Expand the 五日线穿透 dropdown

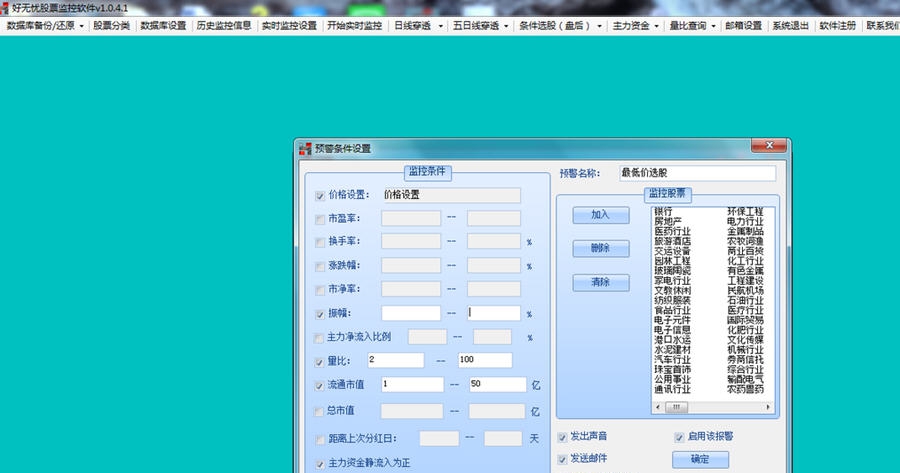(x=480, y=26)
